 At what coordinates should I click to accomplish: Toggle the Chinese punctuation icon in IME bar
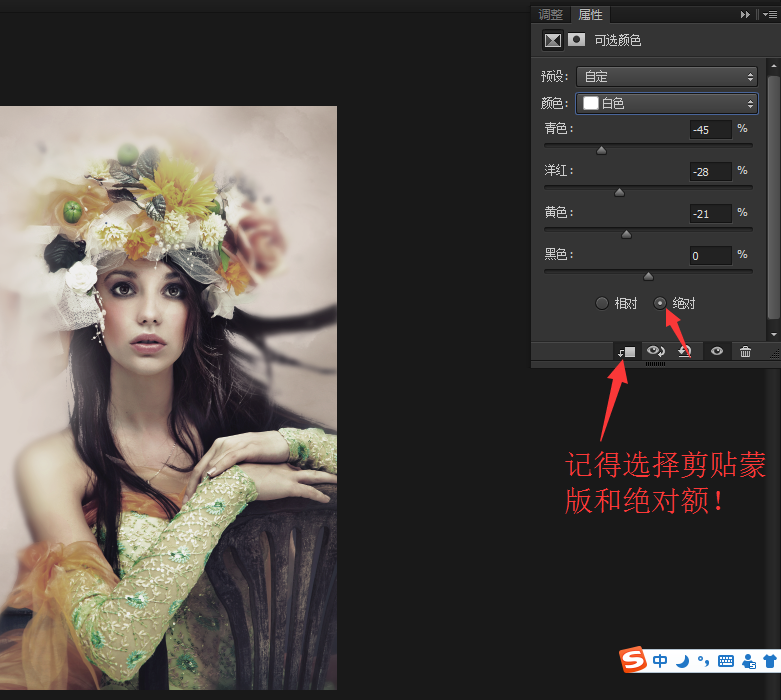point(703,661)
